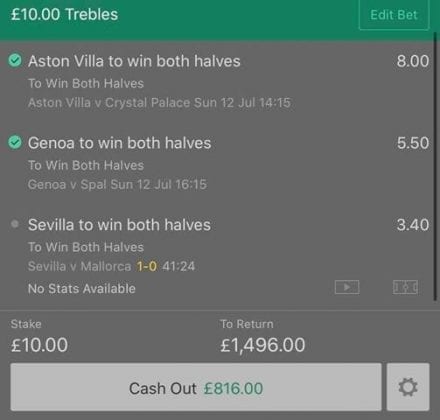Click the Edit Bet button
The image size is (440, 420).
(x=394, y=15)
